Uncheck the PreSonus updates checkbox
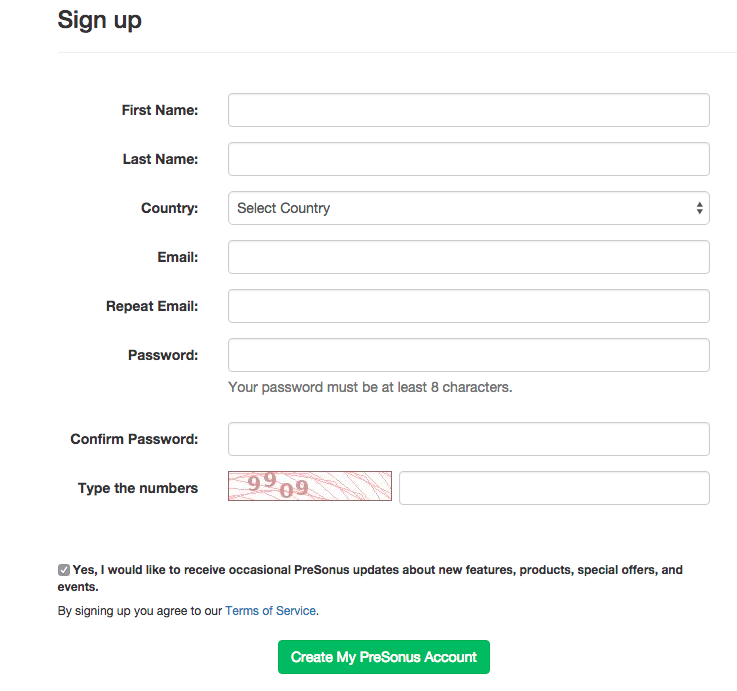The width and height of the screenshot is (737, 691). point(64,570)
